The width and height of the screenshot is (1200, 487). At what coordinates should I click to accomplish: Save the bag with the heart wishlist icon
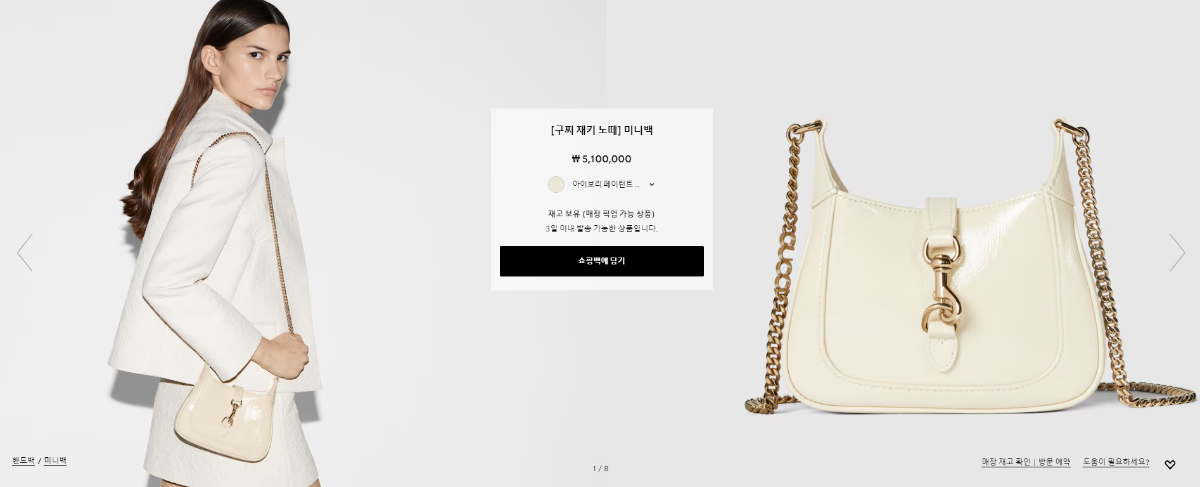pos(1170,464)
